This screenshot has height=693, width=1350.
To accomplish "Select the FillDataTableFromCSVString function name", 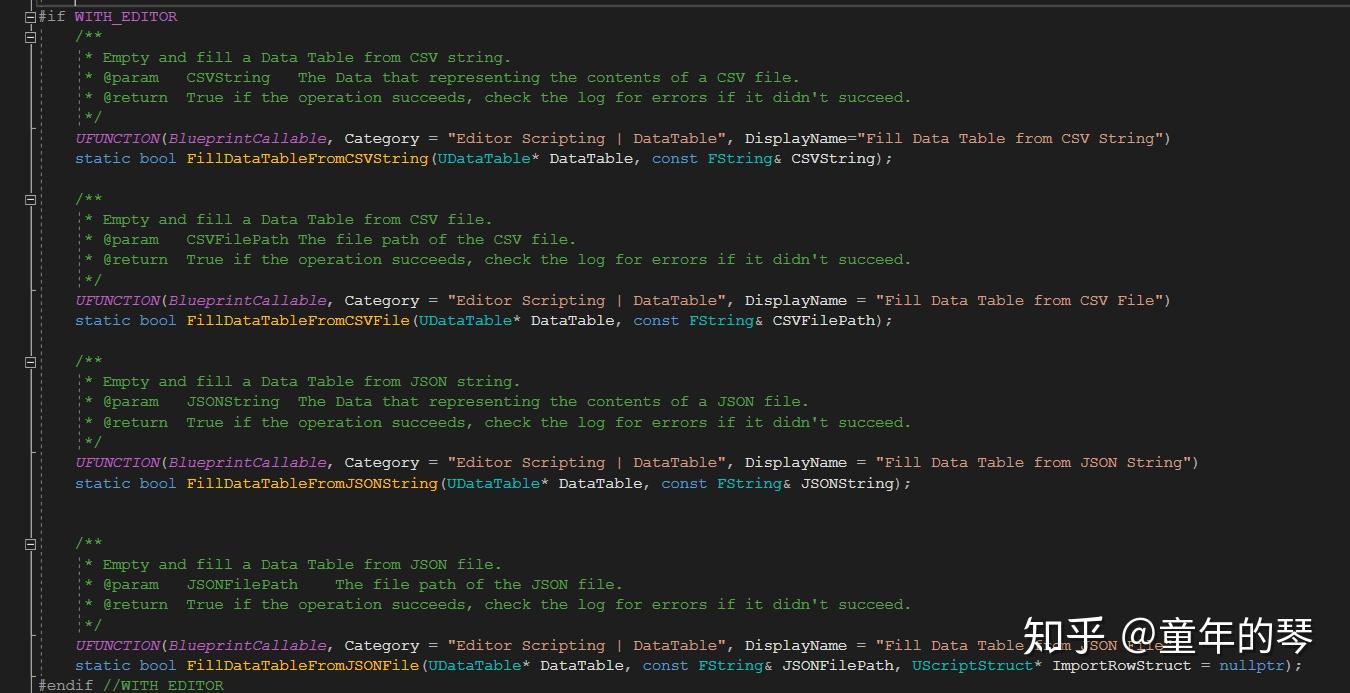I will [307, 158].
